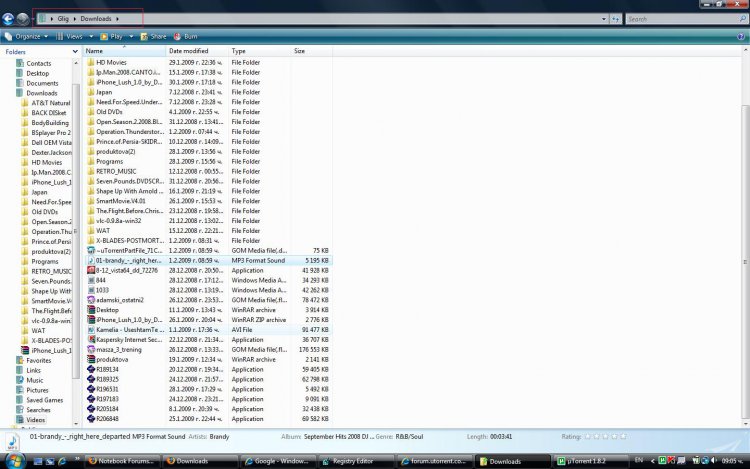Select Music in the folder tree
Viewport: 750px width, 469px height.
34,380
